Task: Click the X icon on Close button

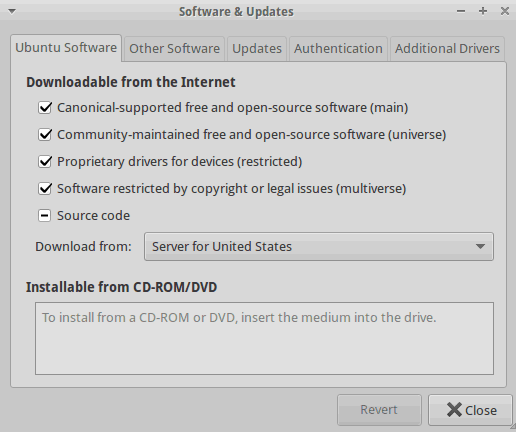Action: (x=454, y=410)
